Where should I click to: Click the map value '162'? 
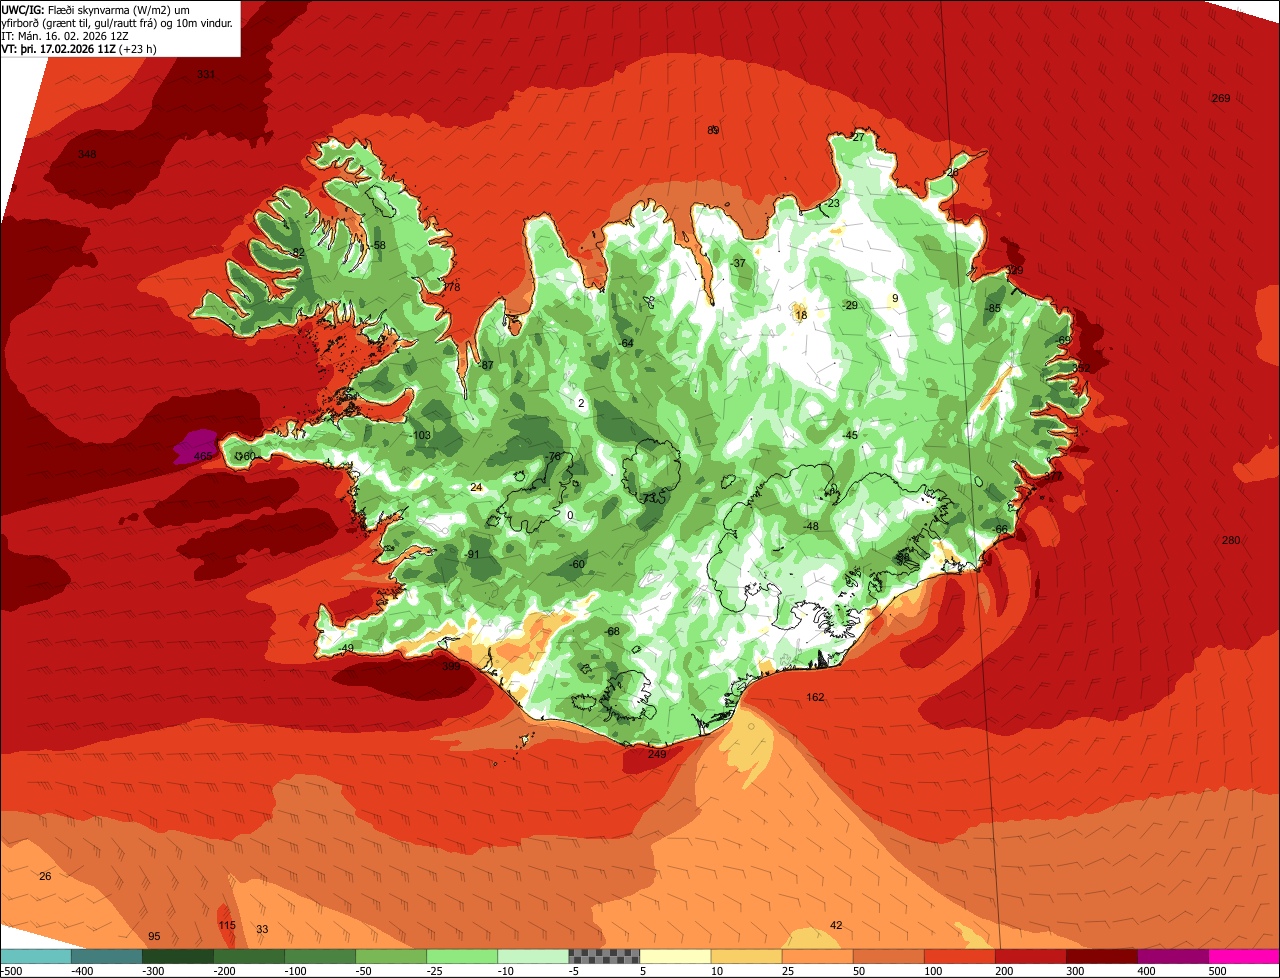[815, 697]
